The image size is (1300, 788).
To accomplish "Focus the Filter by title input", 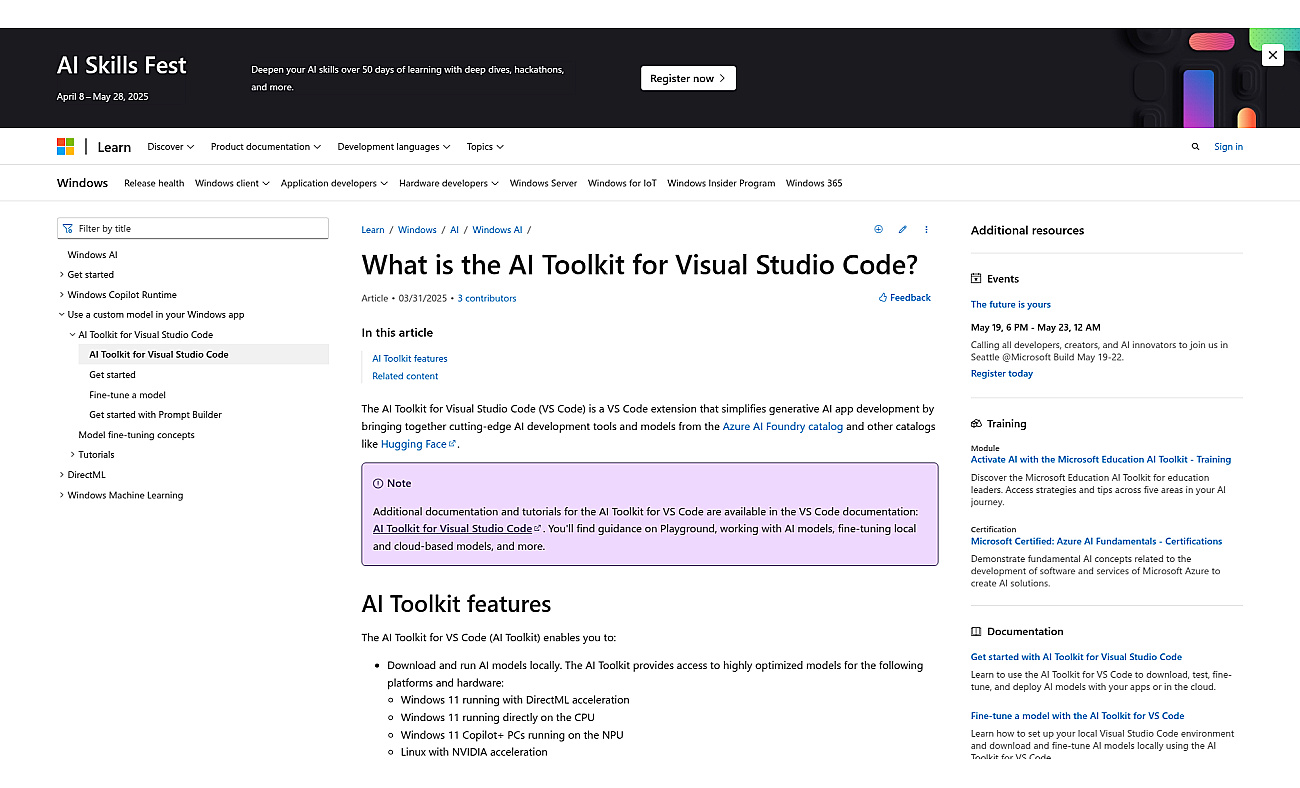I will 193,229.
